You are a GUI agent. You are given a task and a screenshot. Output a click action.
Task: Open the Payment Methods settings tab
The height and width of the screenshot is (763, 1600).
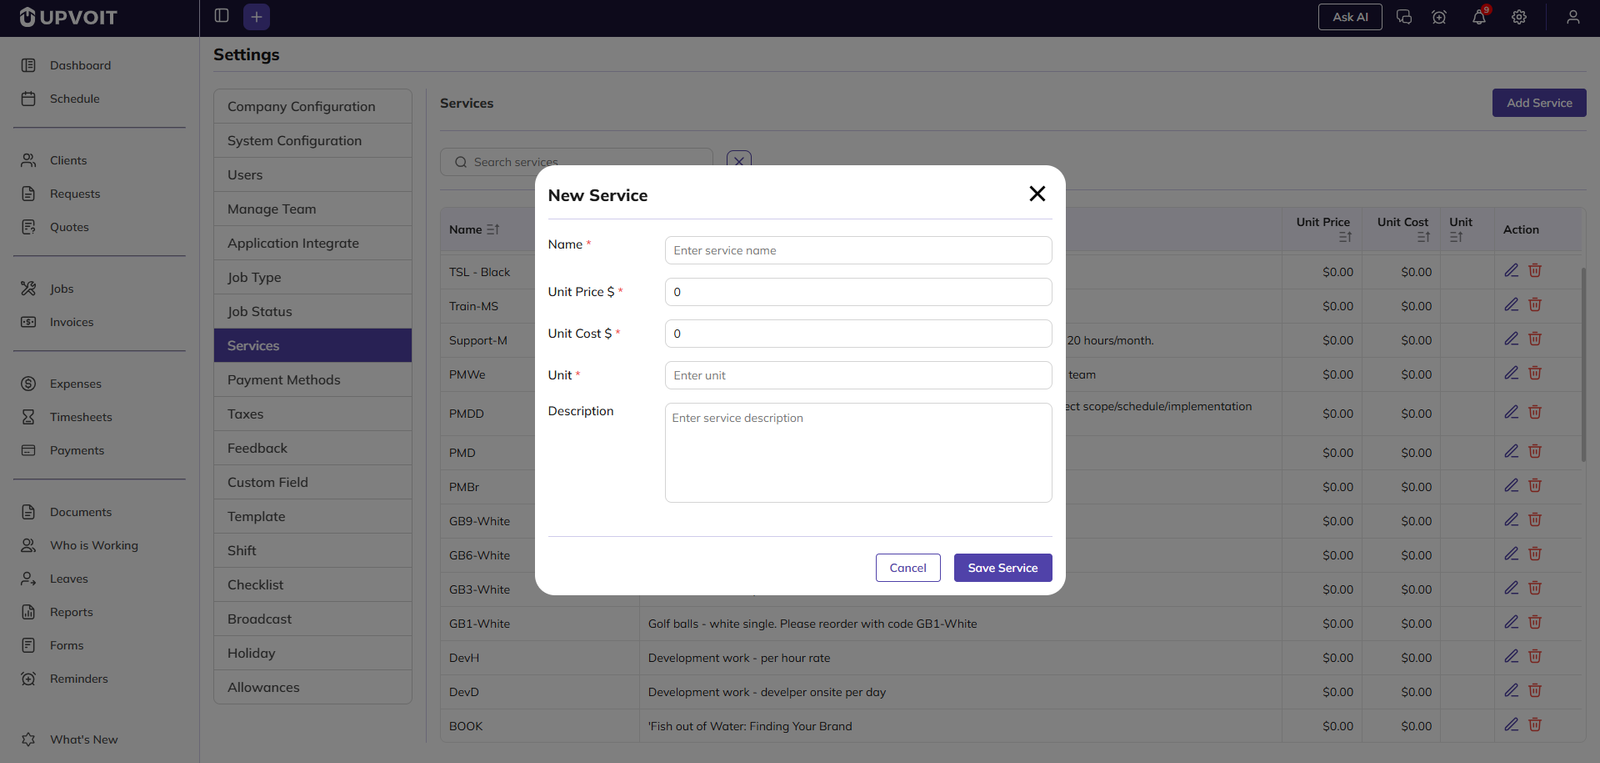284,380
